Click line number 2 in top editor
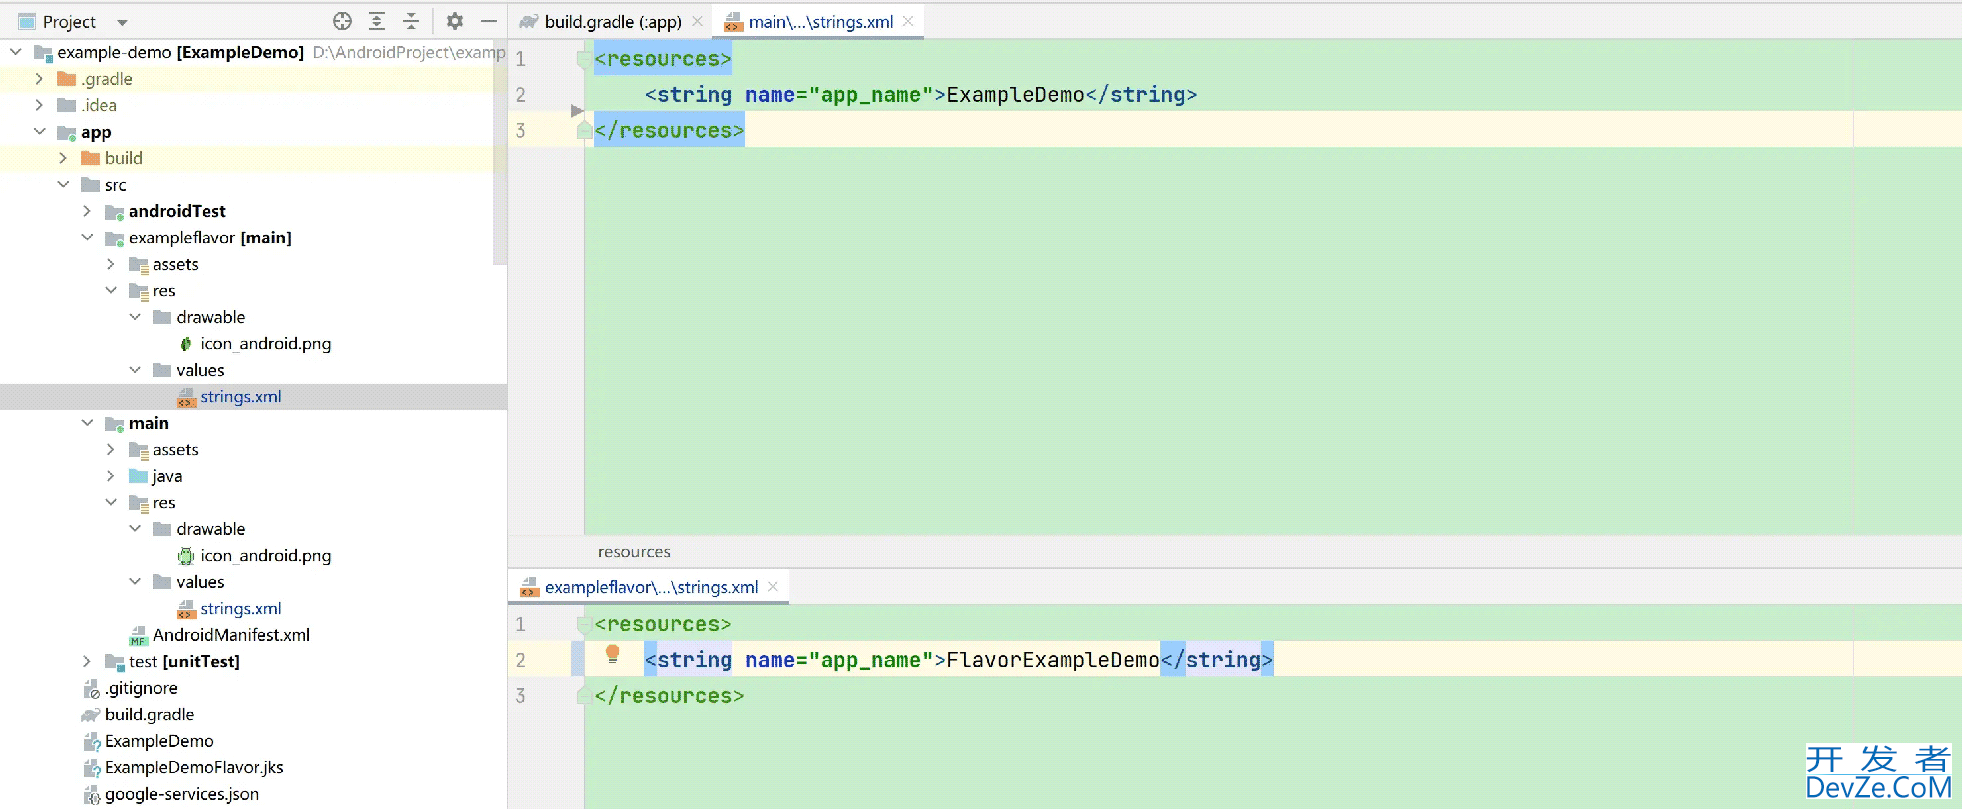 click(x=520, y=95)
